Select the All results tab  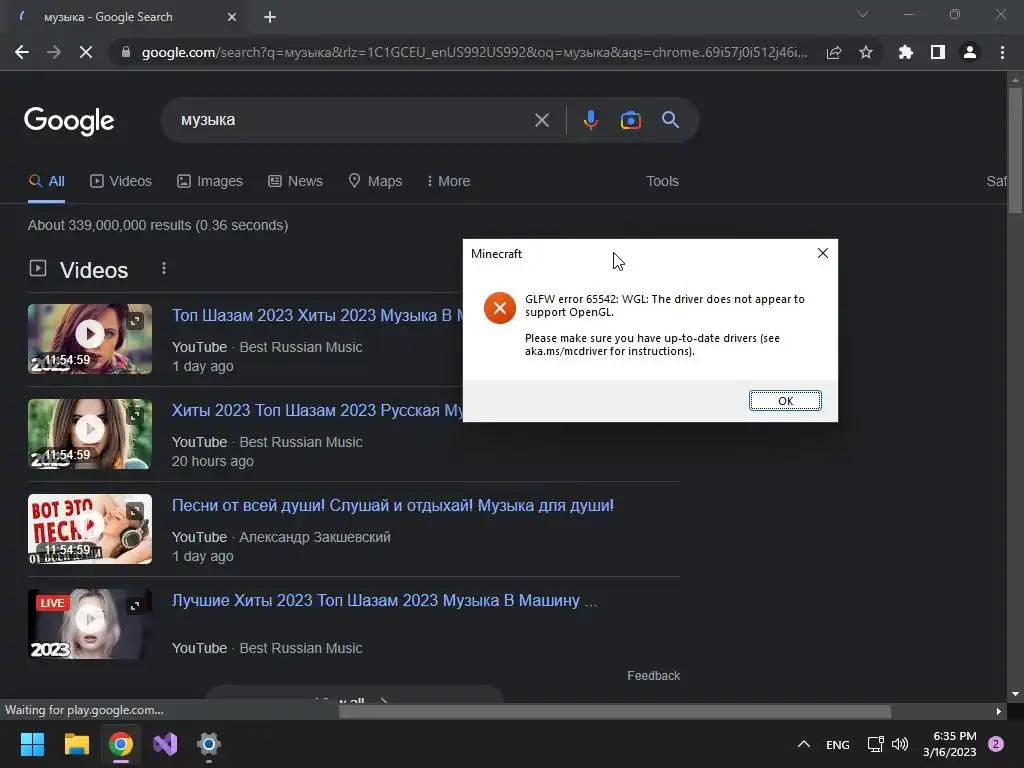[x=46, y=182]
